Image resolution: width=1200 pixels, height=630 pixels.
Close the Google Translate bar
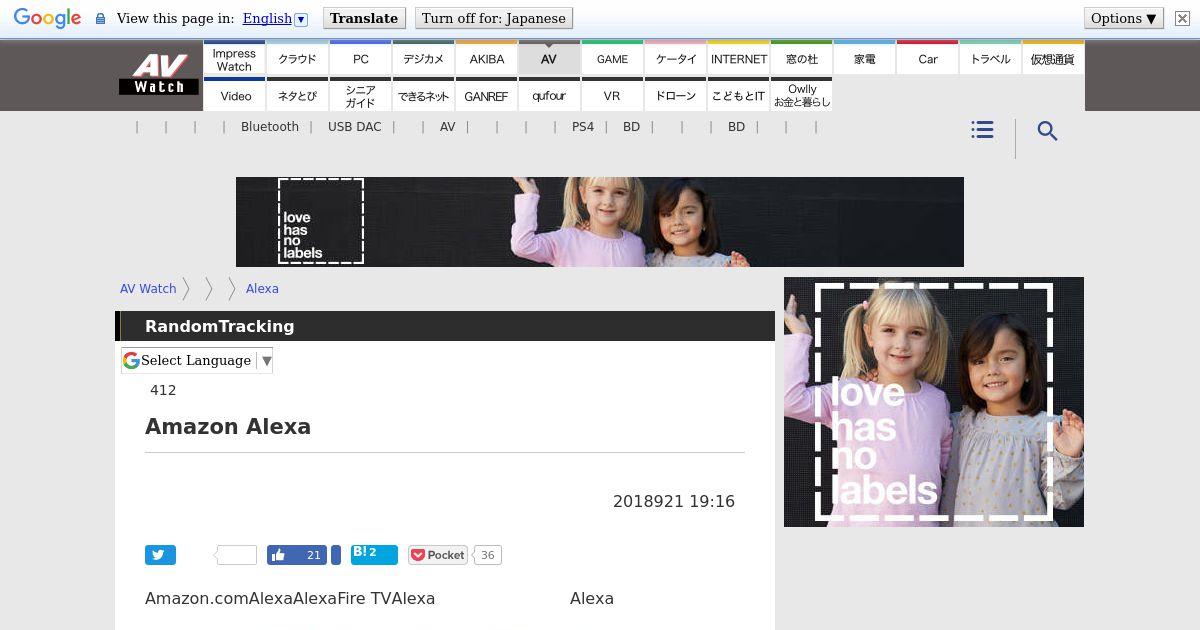click(1181, 18)
